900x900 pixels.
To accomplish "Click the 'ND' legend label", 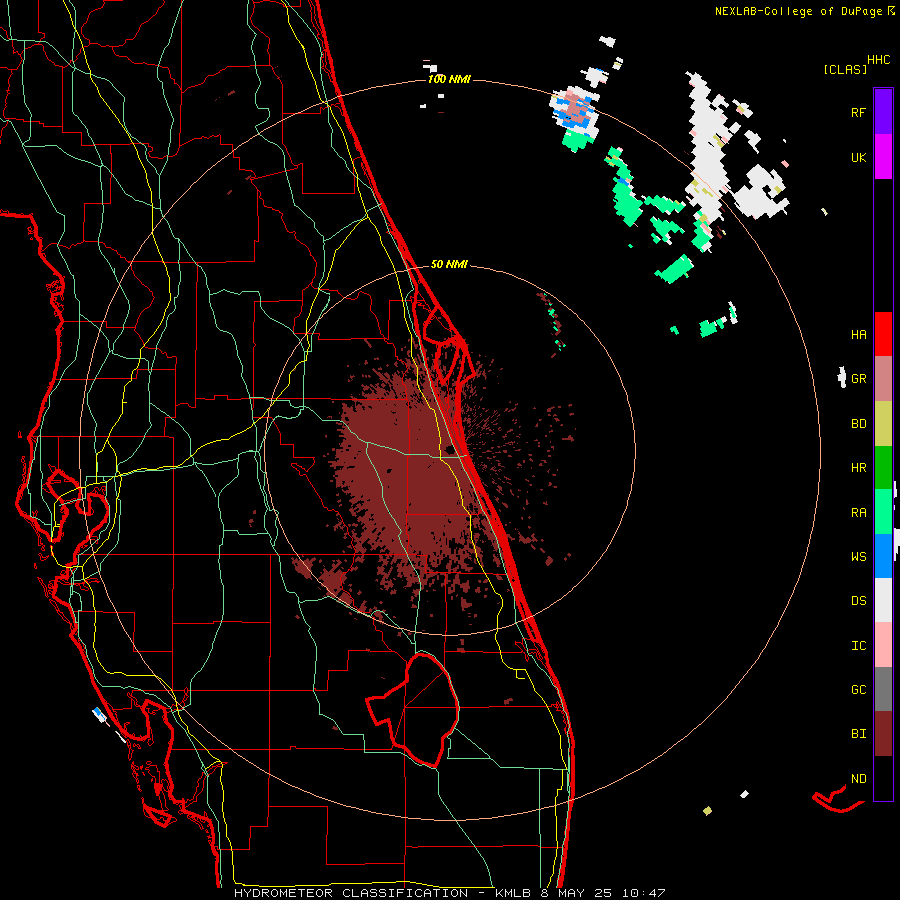I will click(858, 778).
